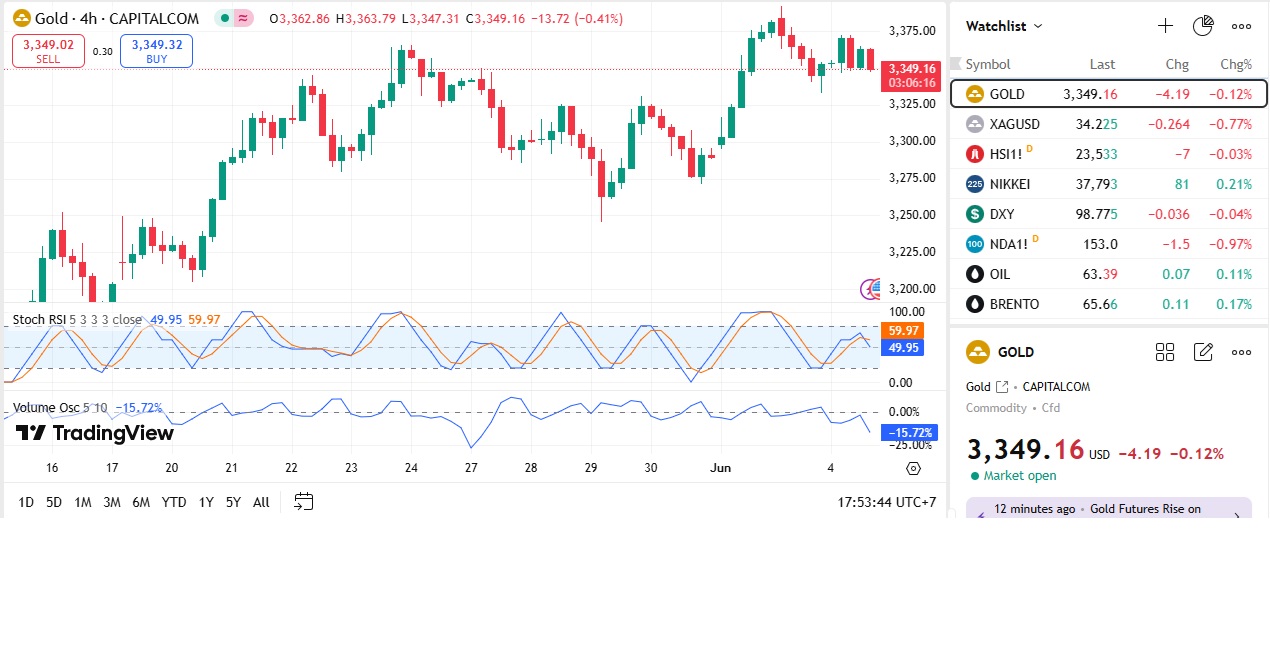1270x648 pixels.
Task: Open chart settings hexagon icon below price scale
Action: pyautogui.click(x=913, y=468)
